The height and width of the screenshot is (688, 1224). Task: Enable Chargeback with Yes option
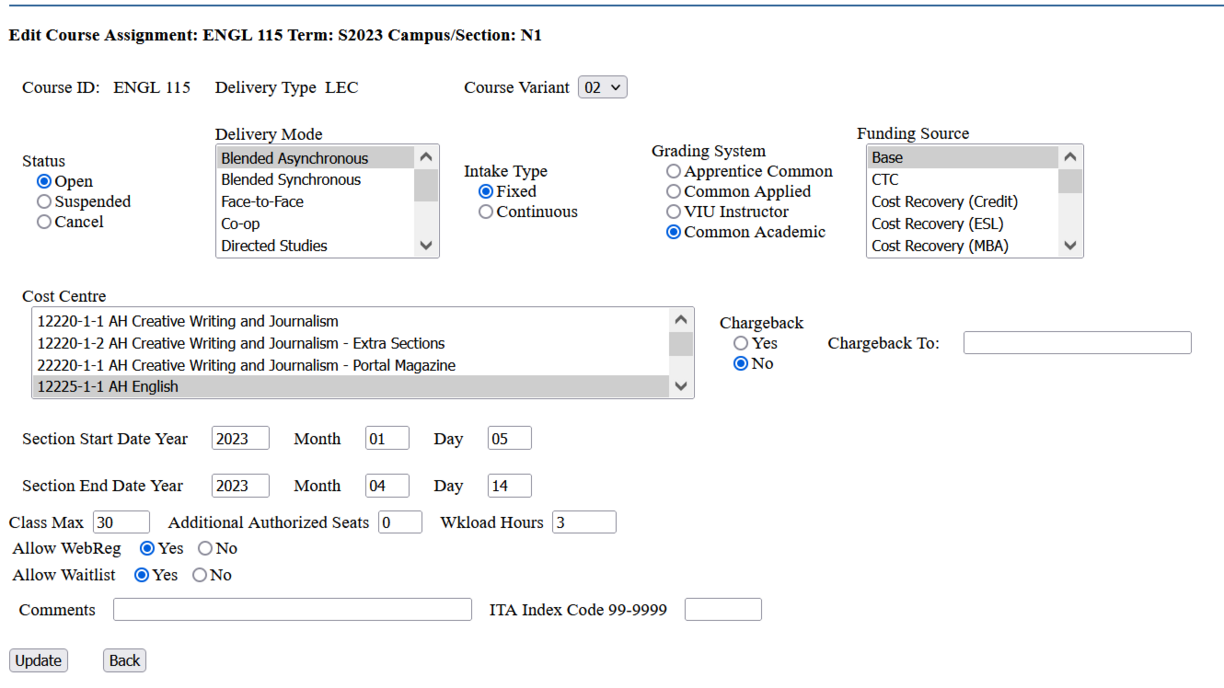740,343
